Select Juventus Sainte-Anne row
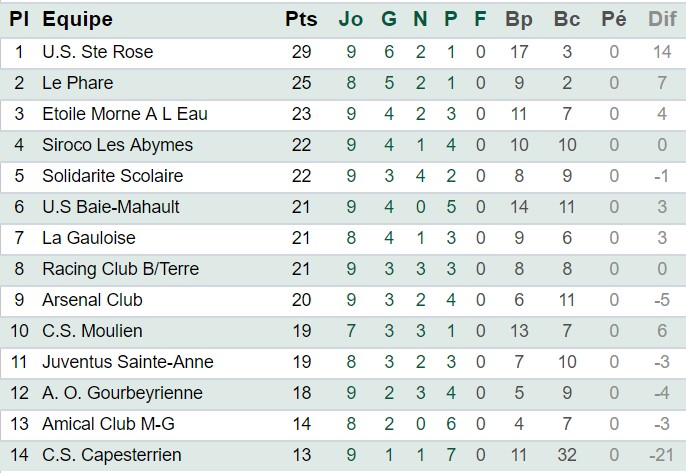686x473 pixels. click(x=343, y=362)
